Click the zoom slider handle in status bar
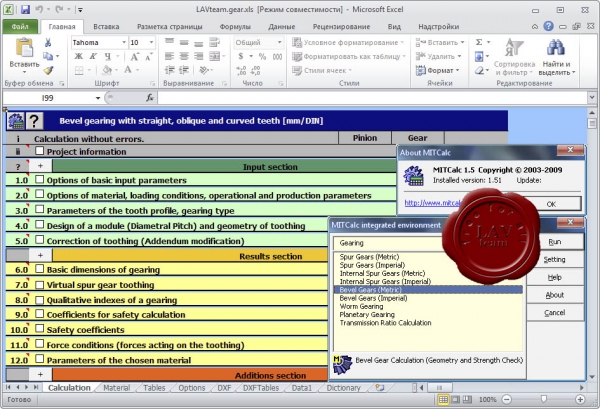600x409 pixels. point(543,399)
